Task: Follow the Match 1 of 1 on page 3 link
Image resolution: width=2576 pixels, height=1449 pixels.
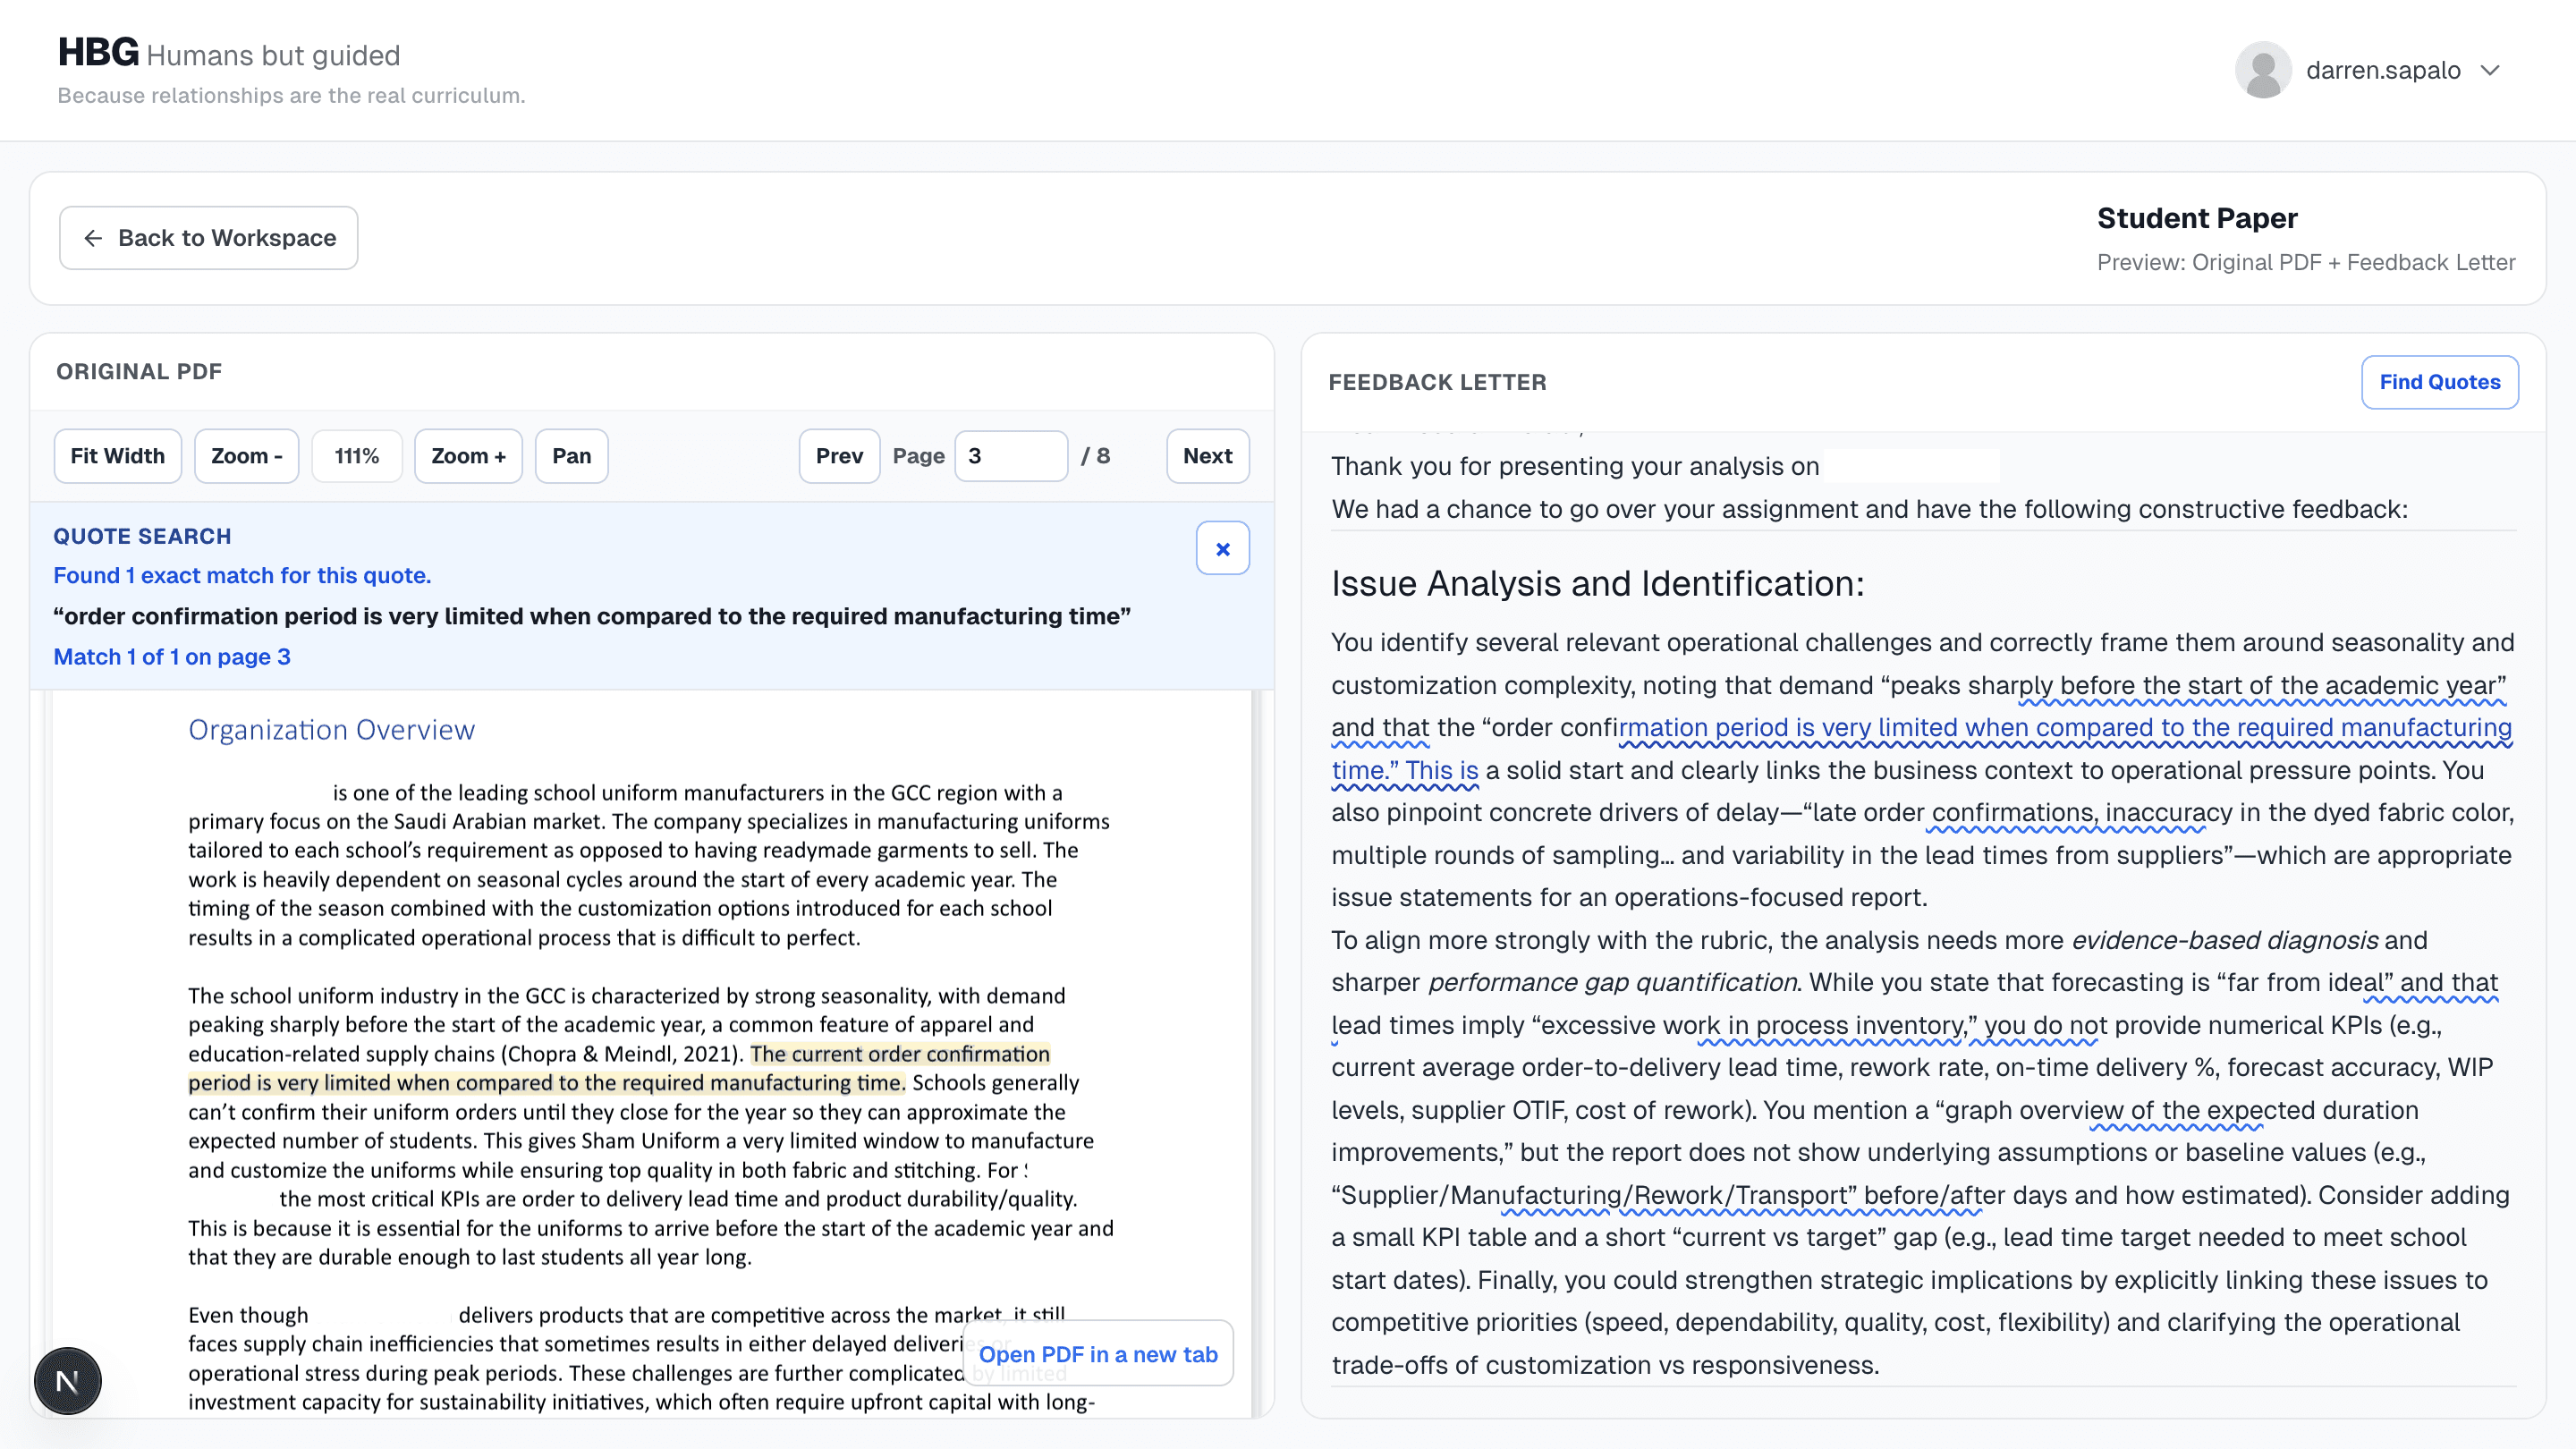Action: tap(171, 657)
